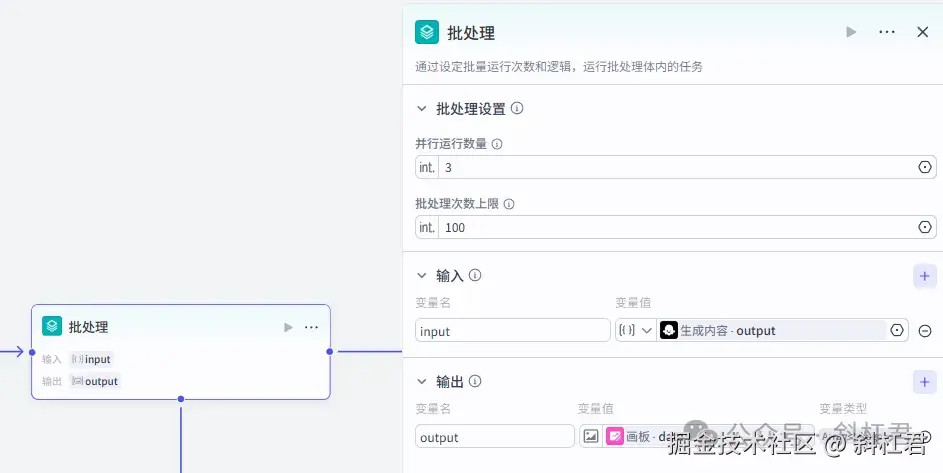
Task: Remove the input variable row
Action: [925, 331]
